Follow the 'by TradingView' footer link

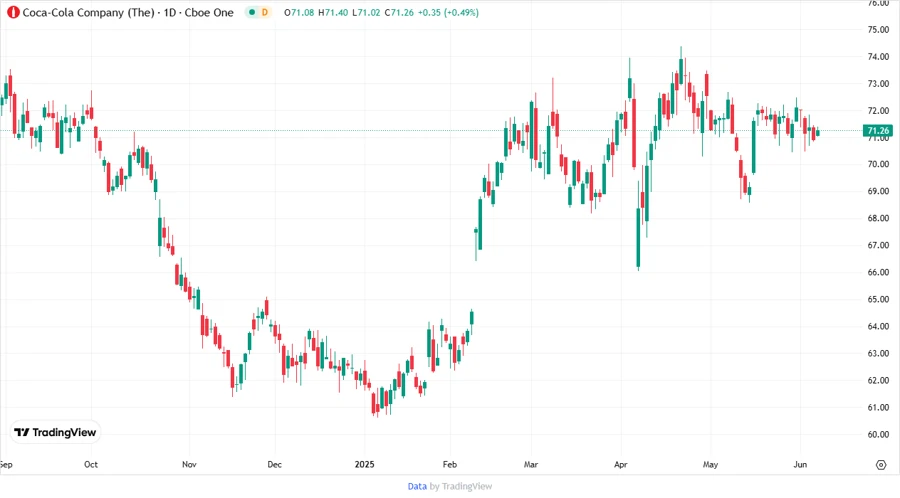pos(461,486)
